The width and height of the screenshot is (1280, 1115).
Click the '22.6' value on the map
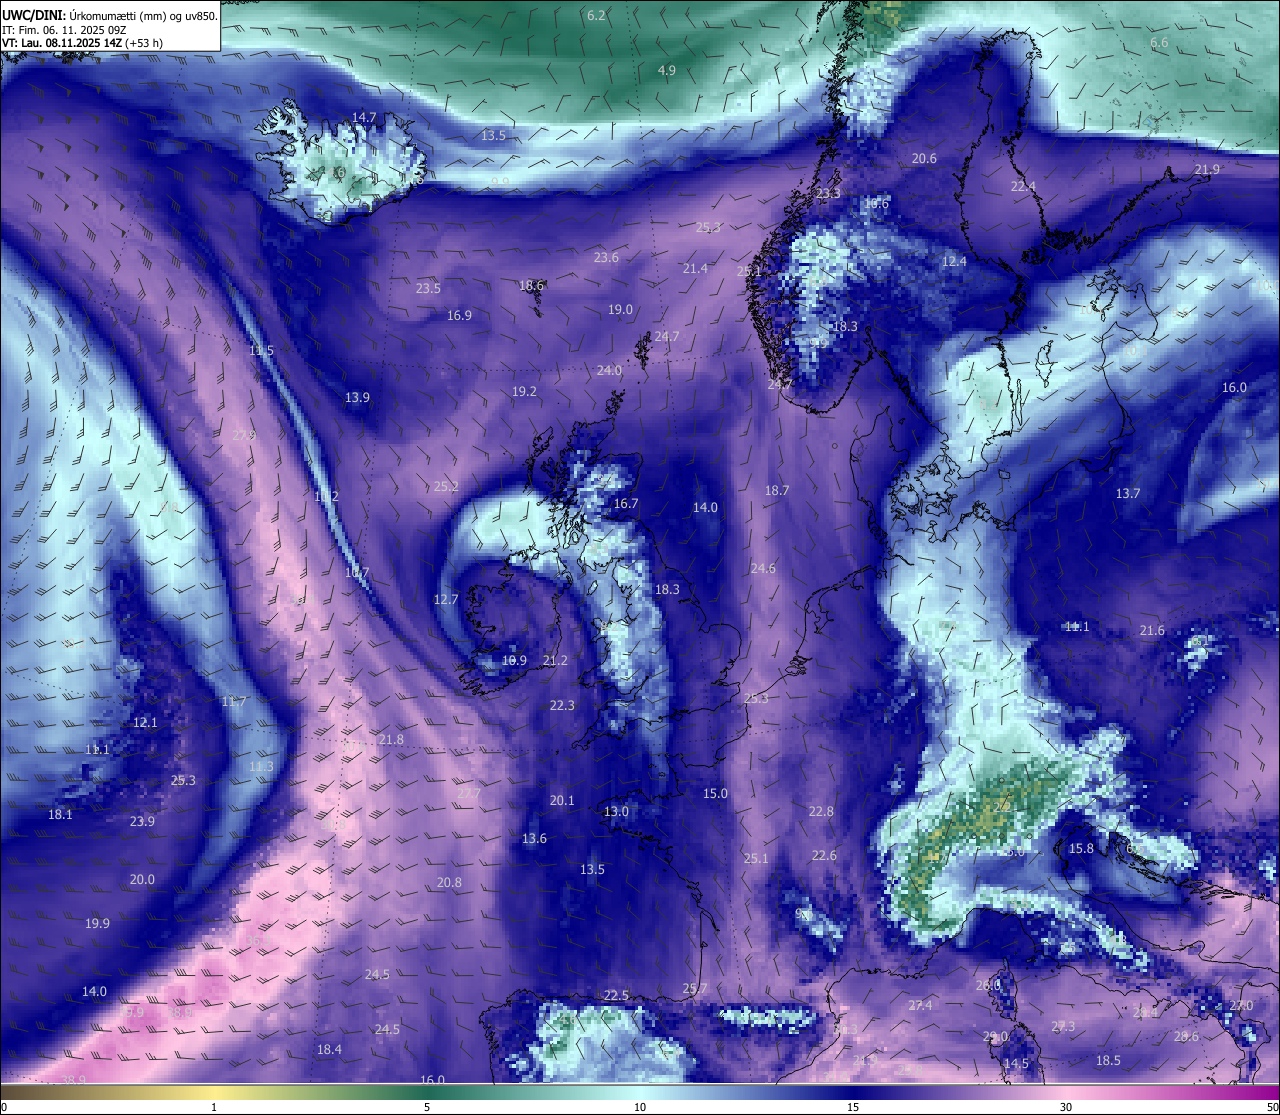[x=824, y=855]
